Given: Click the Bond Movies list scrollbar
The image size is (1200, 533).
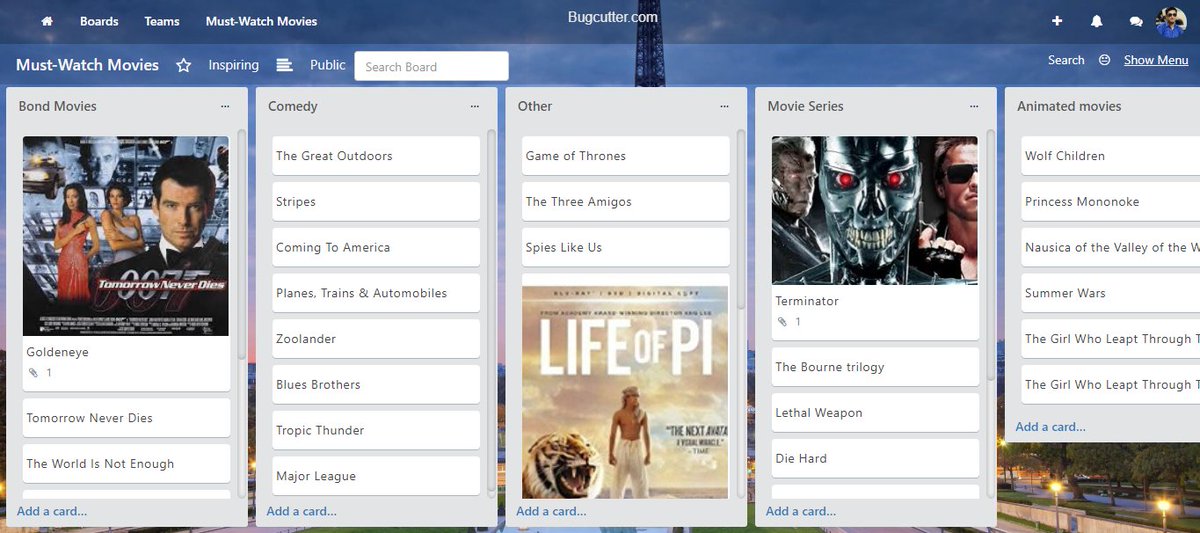Looking at the screenshot, I should (x=241, y=245).
